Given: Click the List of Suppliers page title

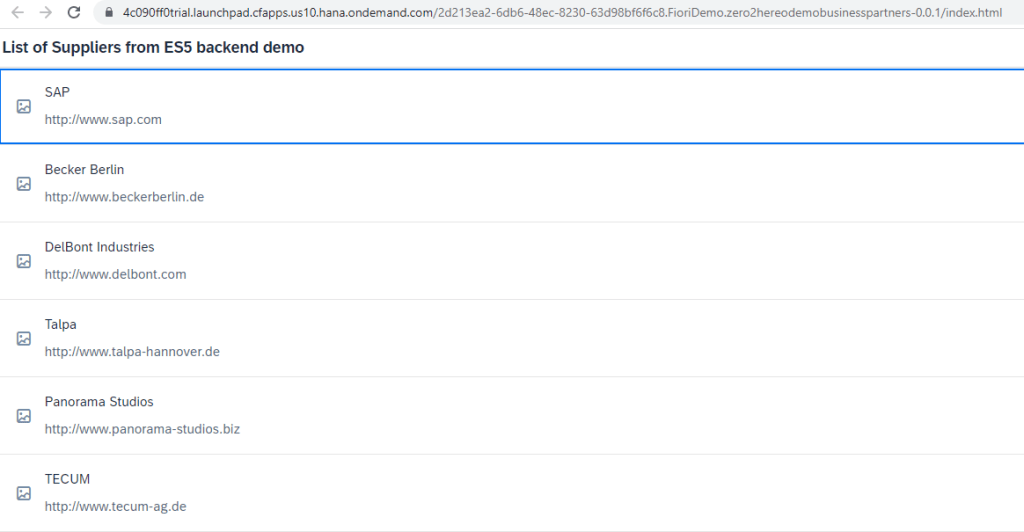Looking at the screenshot, I should [153, 48].
